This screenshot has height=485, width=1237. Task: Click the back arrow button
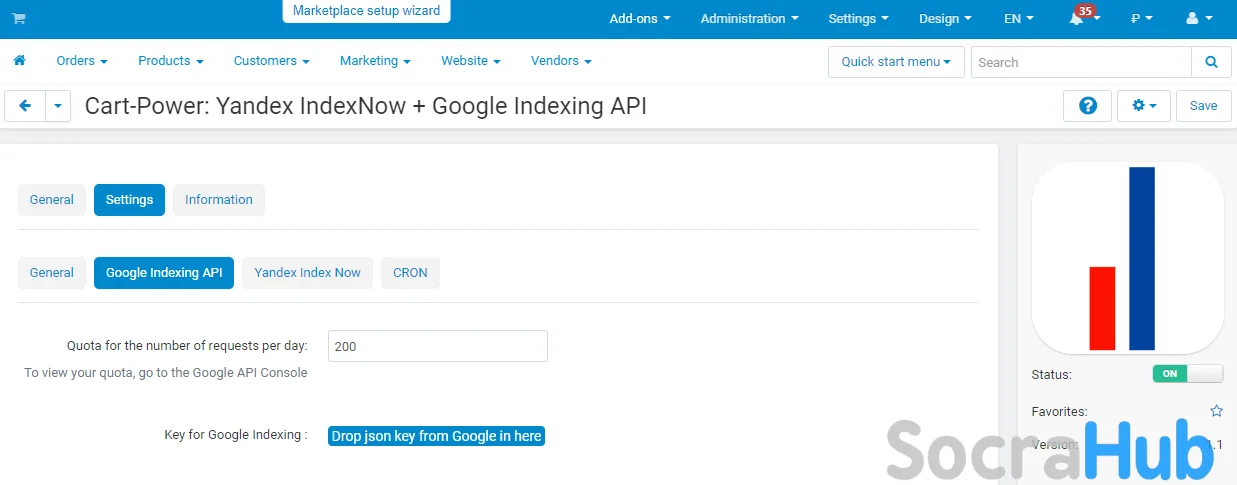pyautogui.click(x=25, y=106)
